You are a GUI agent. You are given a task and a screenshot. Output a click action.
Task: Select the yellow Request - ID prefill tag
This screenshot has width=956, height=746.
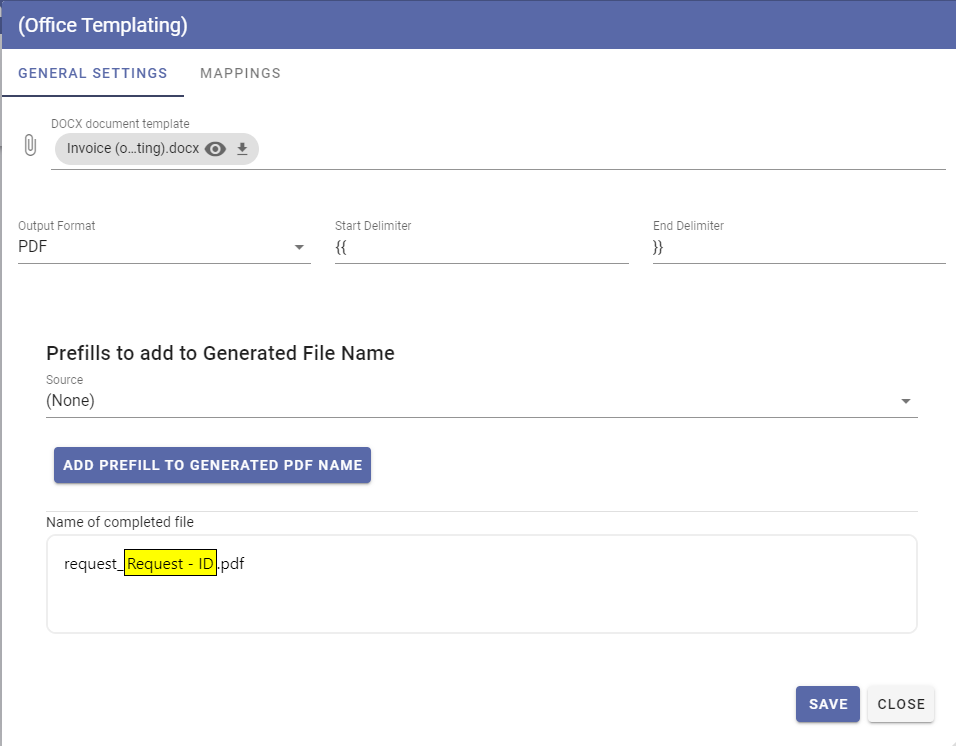tap(170, 563)
